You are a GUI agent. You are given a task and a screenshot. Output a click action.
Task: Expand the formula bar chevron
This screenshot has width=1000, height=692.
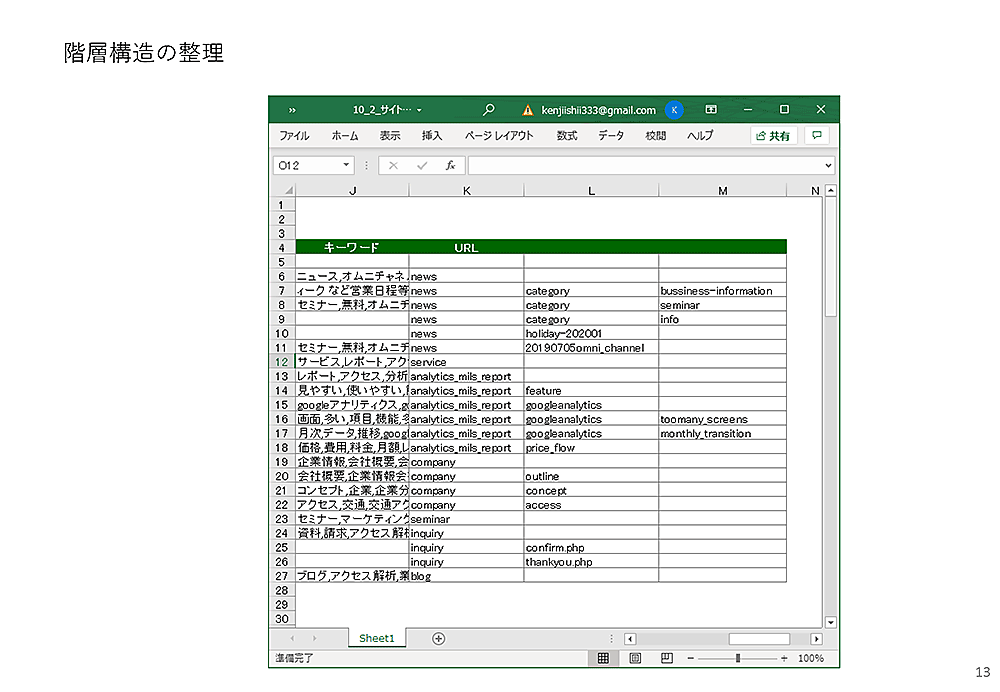(x=829, y=165)
